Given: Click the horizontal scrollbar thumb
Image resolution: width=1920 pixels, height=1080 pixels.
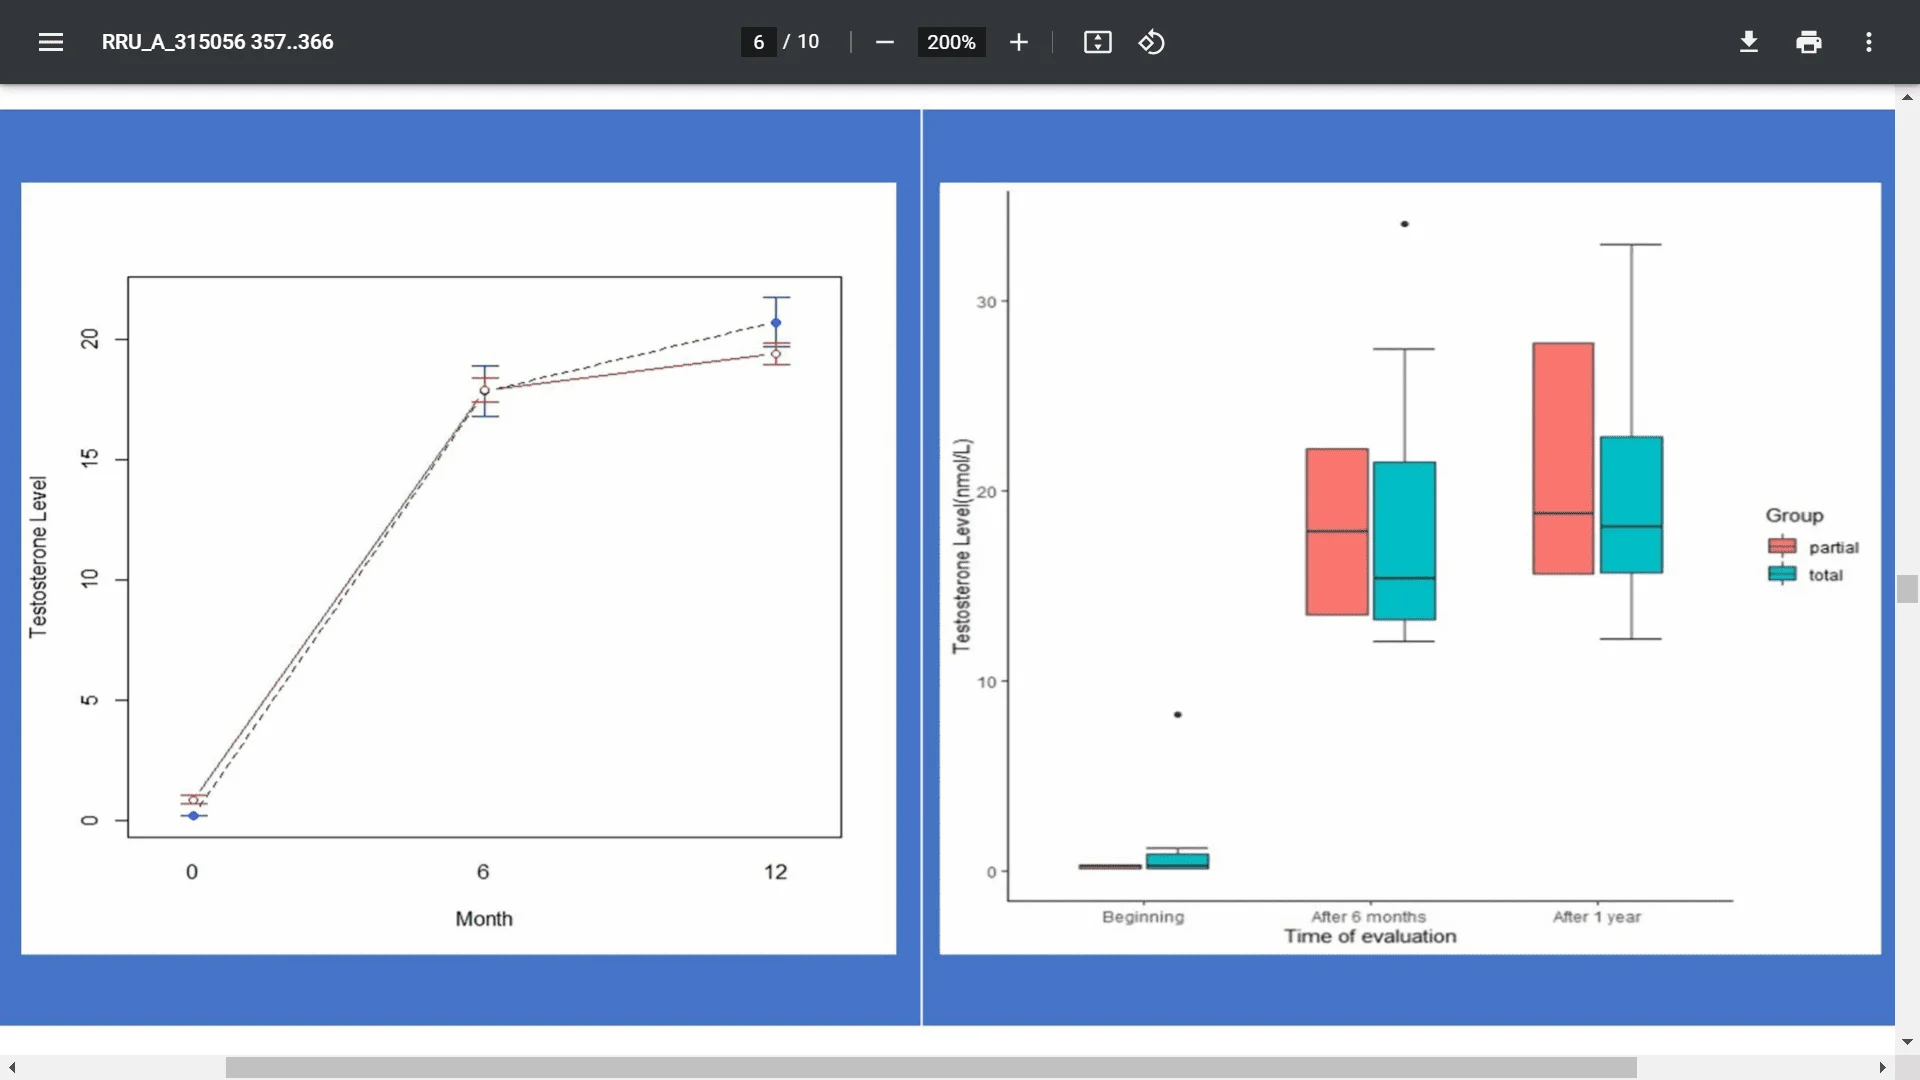Looking at the screenshot, I should [x=931, y=1067].
